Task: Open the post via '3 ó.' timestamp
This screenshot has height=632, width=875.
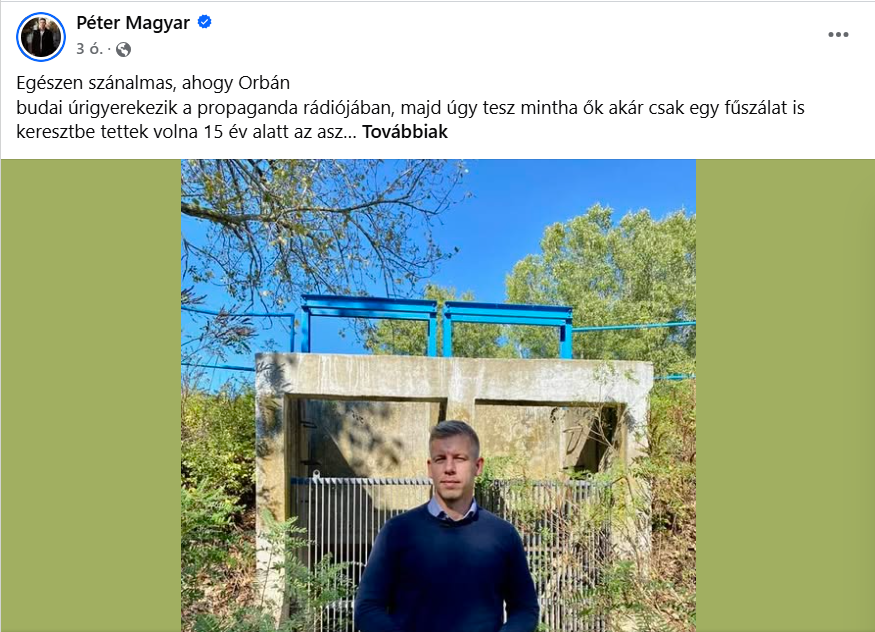Action: [89, 49]
